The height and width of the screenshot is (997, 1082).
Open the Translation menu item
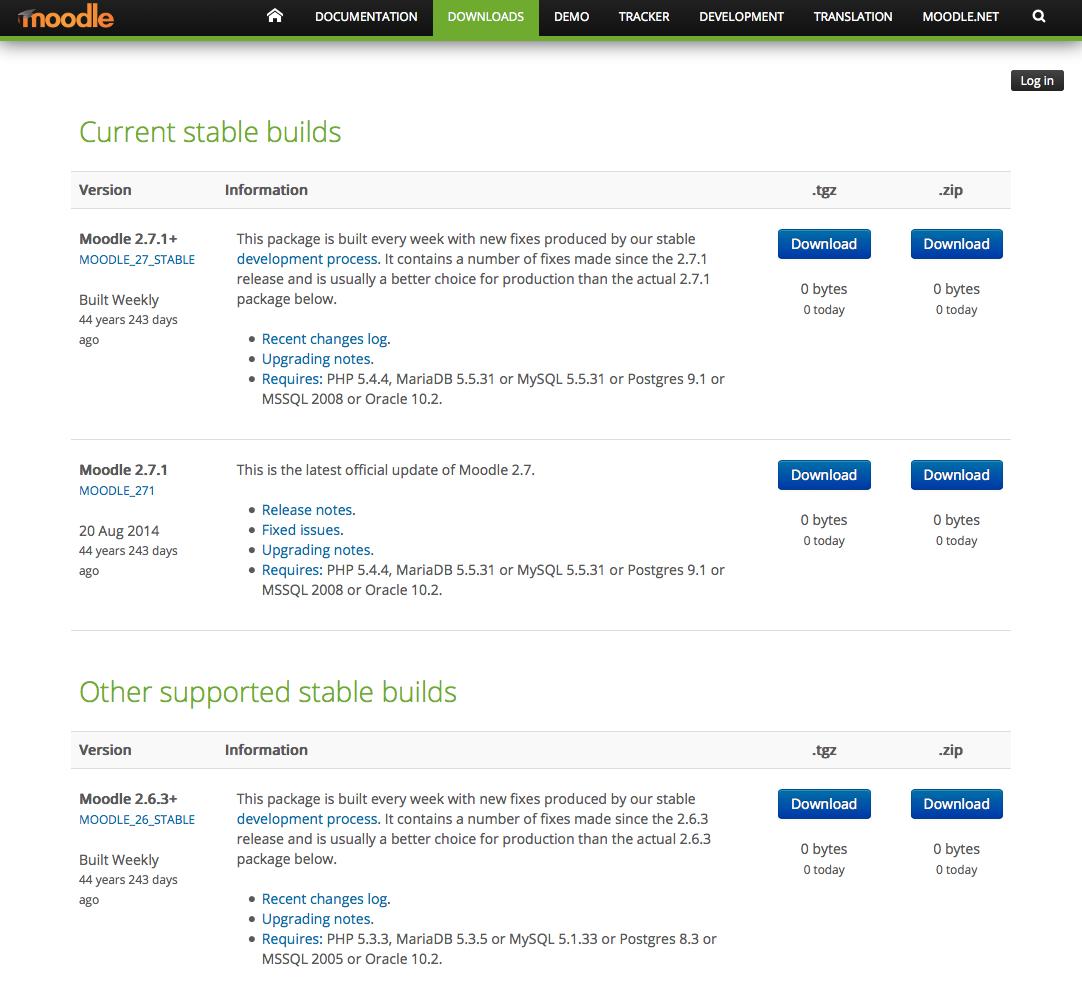[x=853, y=17]
